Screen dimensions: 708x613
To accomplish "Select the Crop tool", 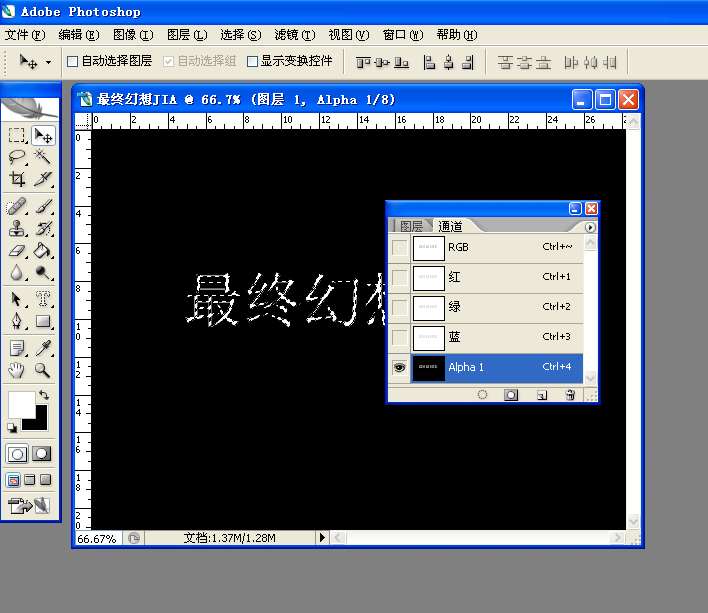I will click(17, 179).
